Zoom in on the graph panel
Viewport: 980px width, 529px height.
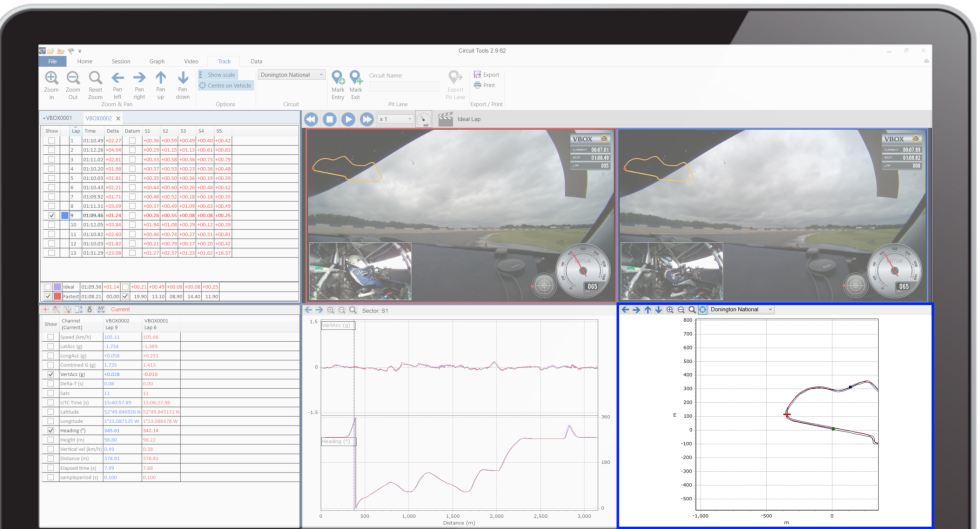tap(331, 310)
